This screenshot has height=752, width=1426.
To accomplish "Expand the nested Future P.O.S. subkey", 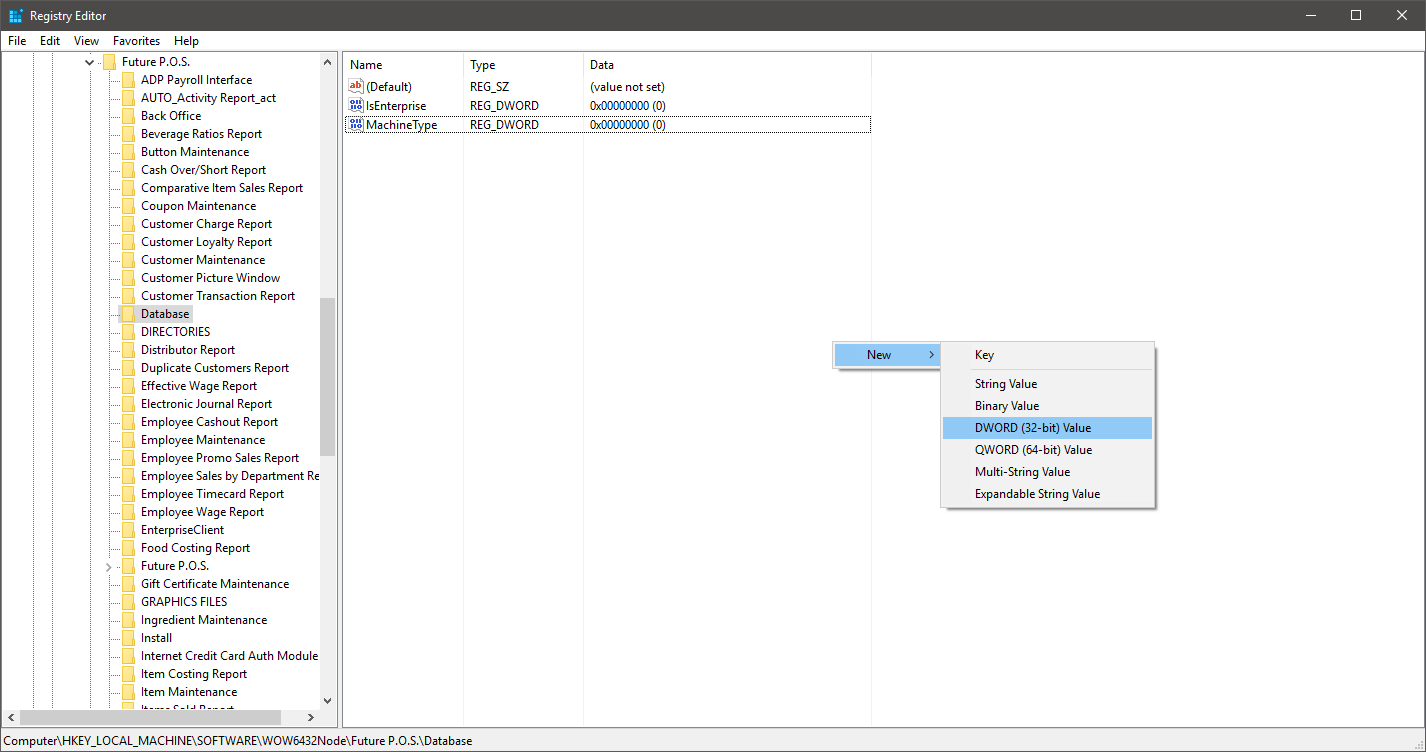I will 109,566.
